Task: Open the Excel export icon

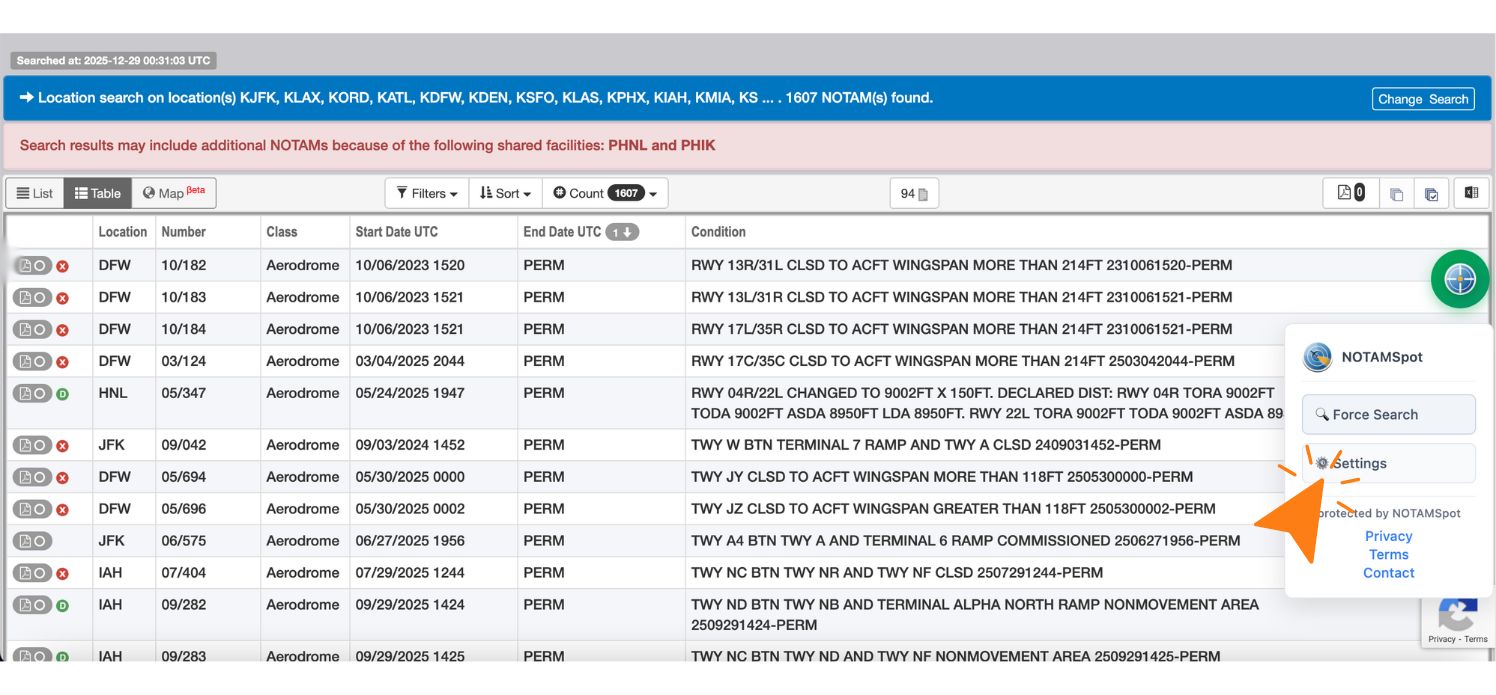Action: coord(1470,193)
